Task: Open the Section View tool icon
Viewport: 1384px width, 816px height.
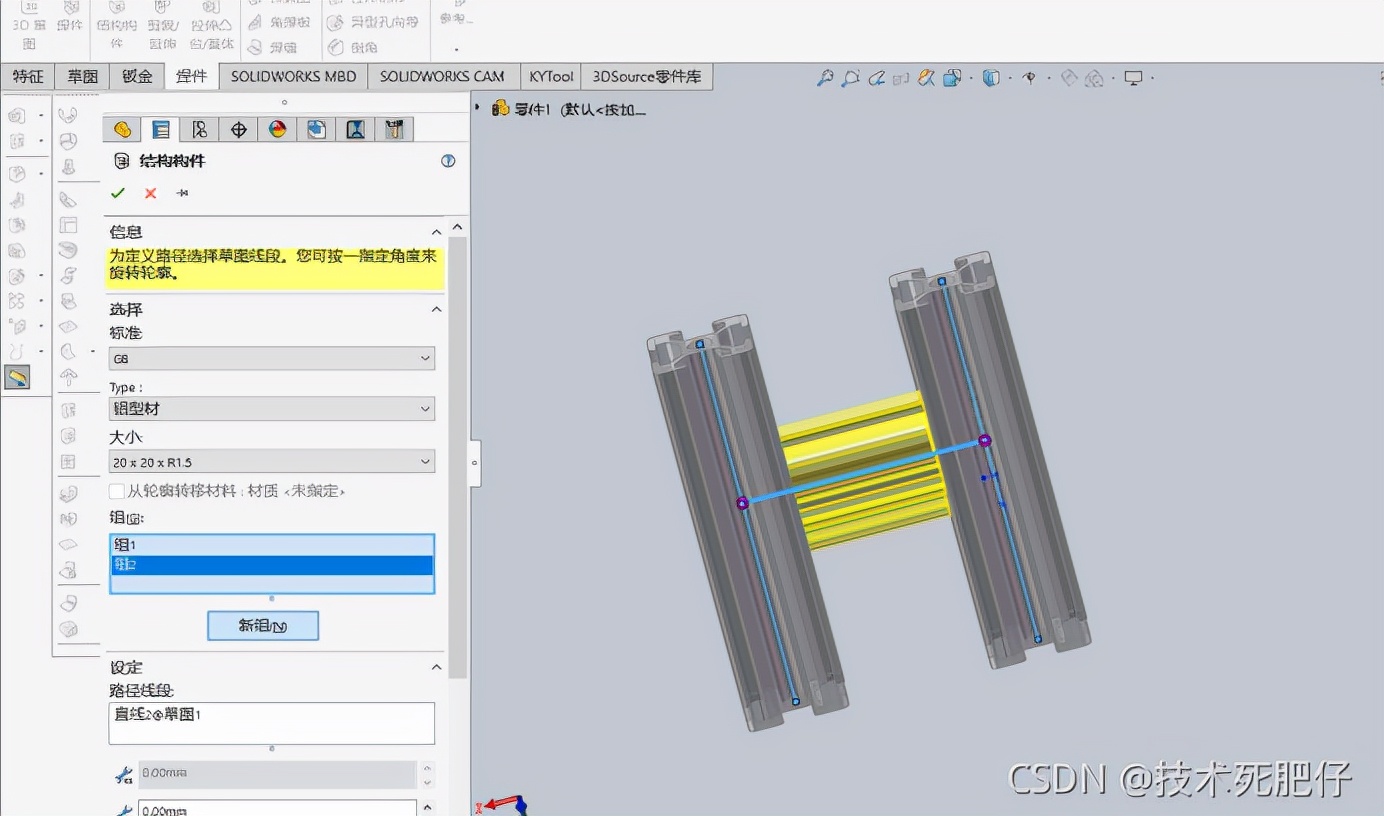Action: click(925, 77)
